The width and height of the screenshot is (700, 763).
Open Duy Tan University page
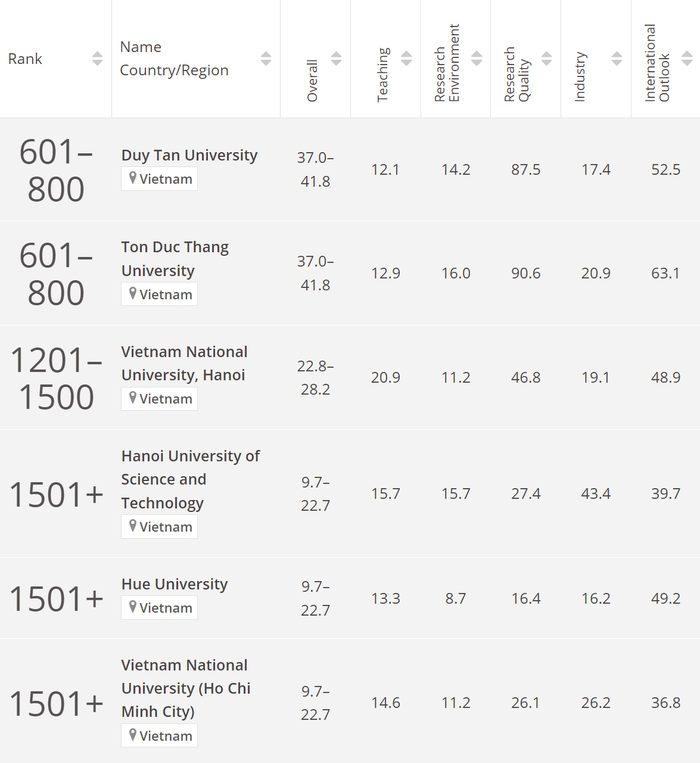coord(189,155)
